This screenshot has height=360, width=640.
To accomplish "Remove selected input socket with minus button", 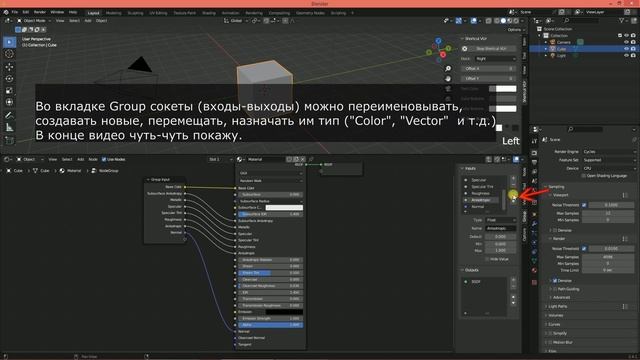I will [x=513, y=185].
